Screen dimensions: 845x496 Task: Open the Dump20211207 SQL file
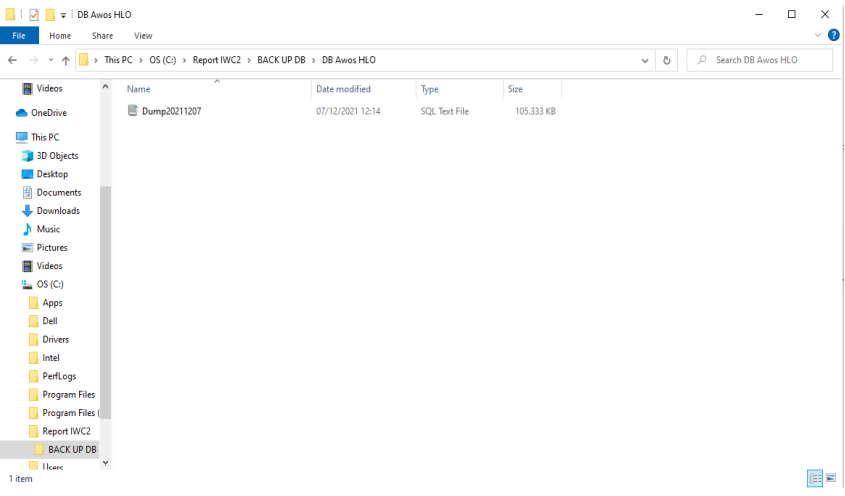171,111
